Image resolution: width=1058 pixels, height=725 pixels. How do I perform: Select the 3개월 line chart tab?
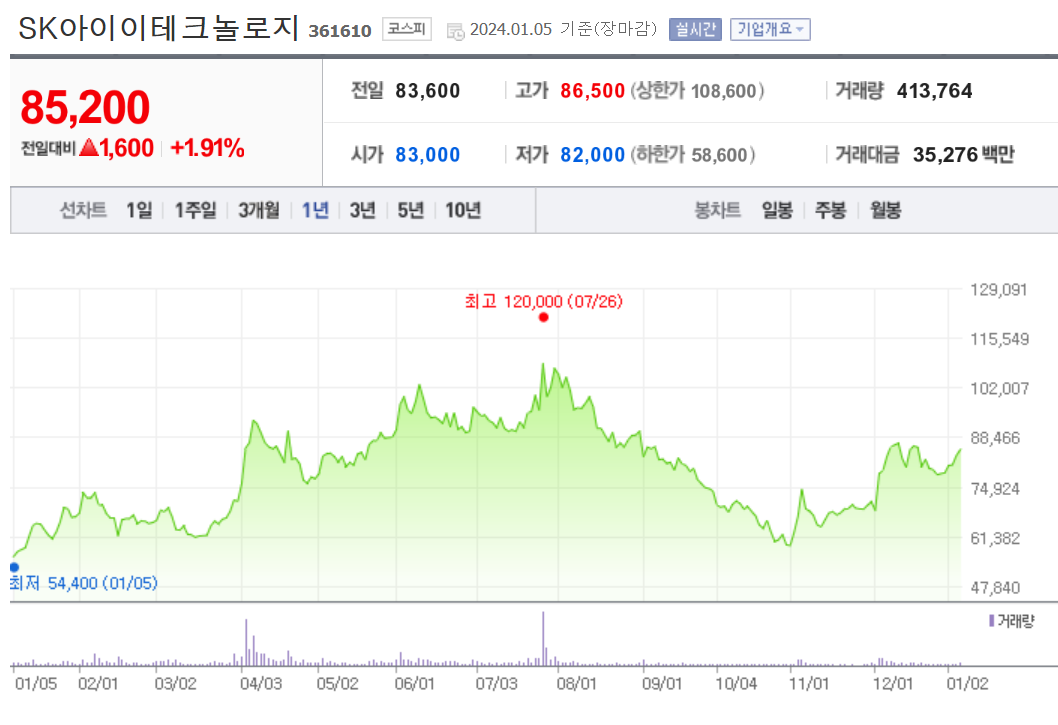pos(258,210)
